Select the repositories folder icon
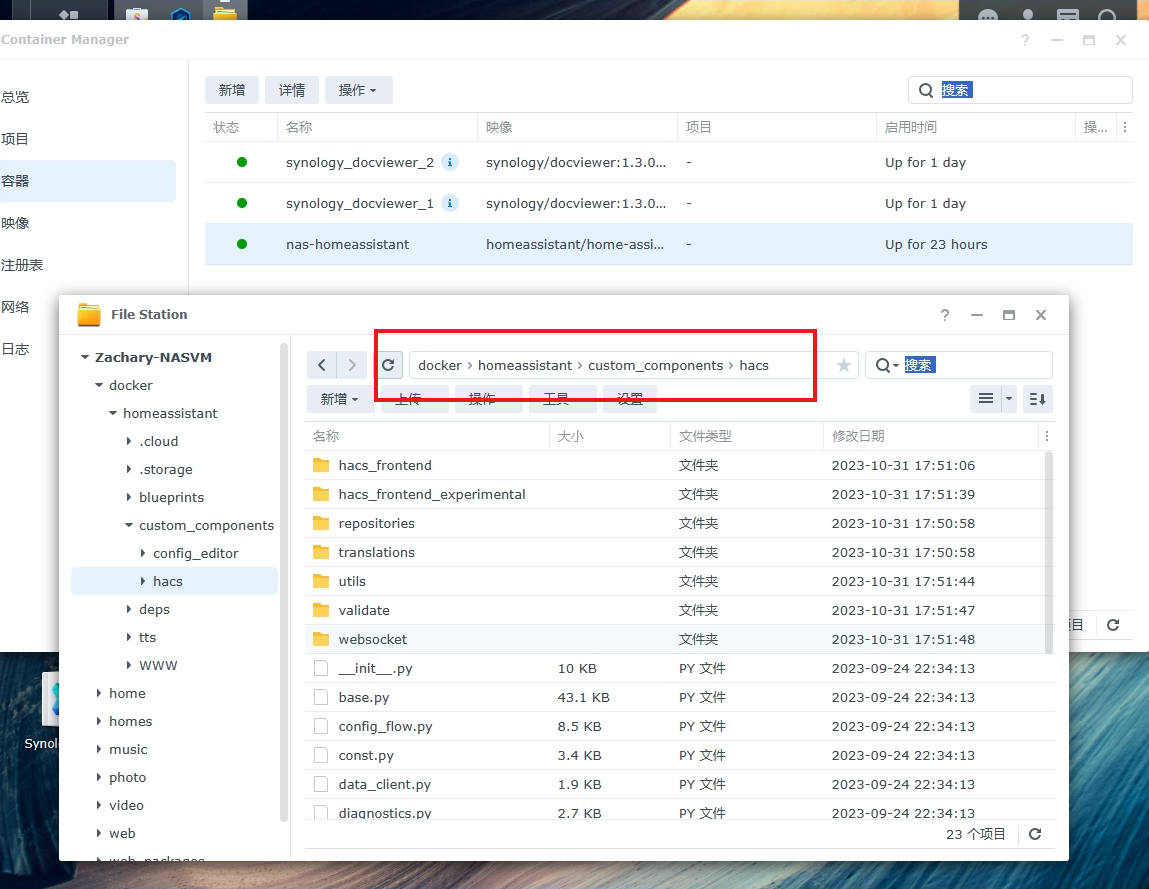The image size is (1149, 889). pyautogui.click(x=321, y=523)
